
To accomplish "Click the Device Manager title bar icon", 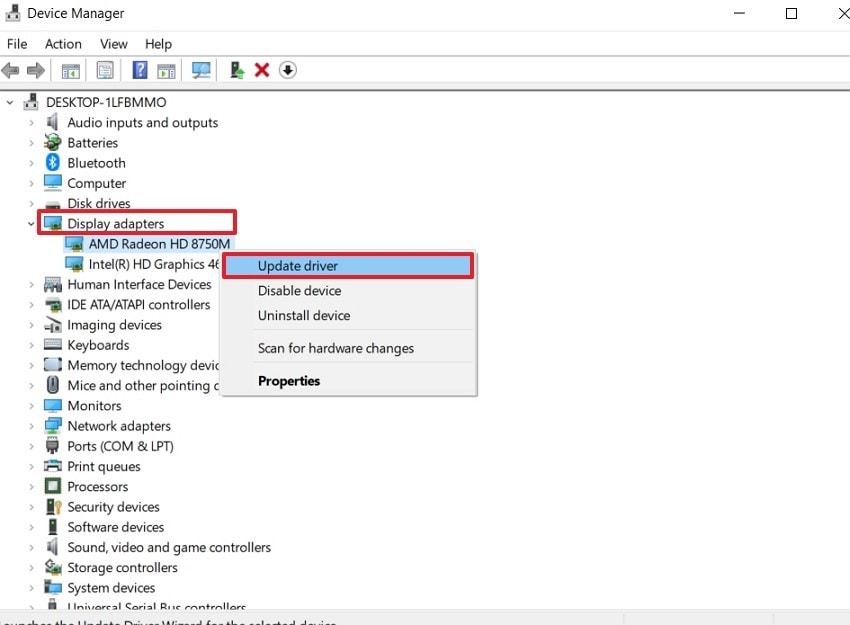I will 12,13.
